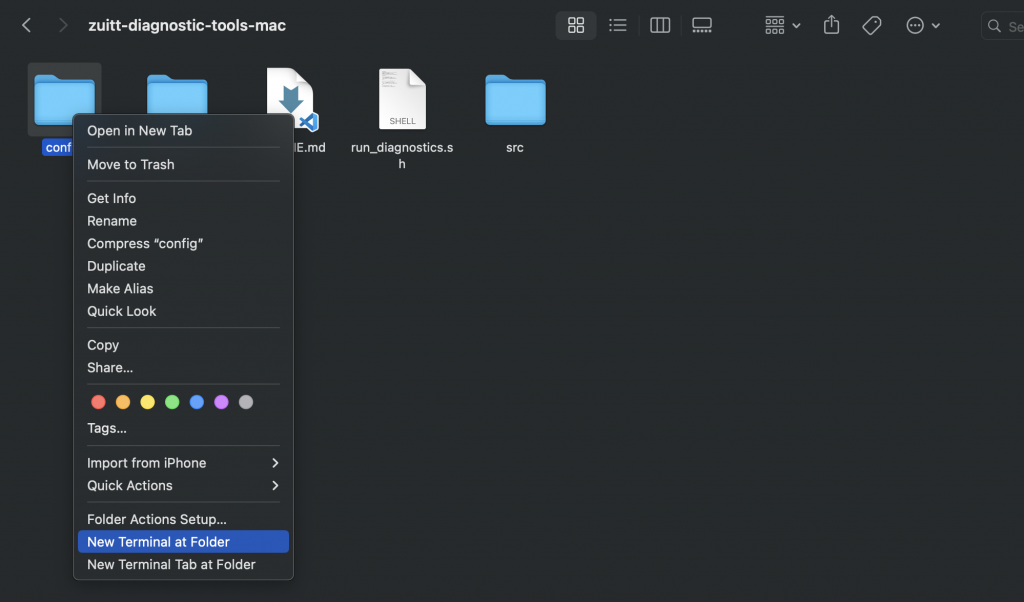Screen dimensions: 1024x602
Task: Select the src folder
Action: 515,100
